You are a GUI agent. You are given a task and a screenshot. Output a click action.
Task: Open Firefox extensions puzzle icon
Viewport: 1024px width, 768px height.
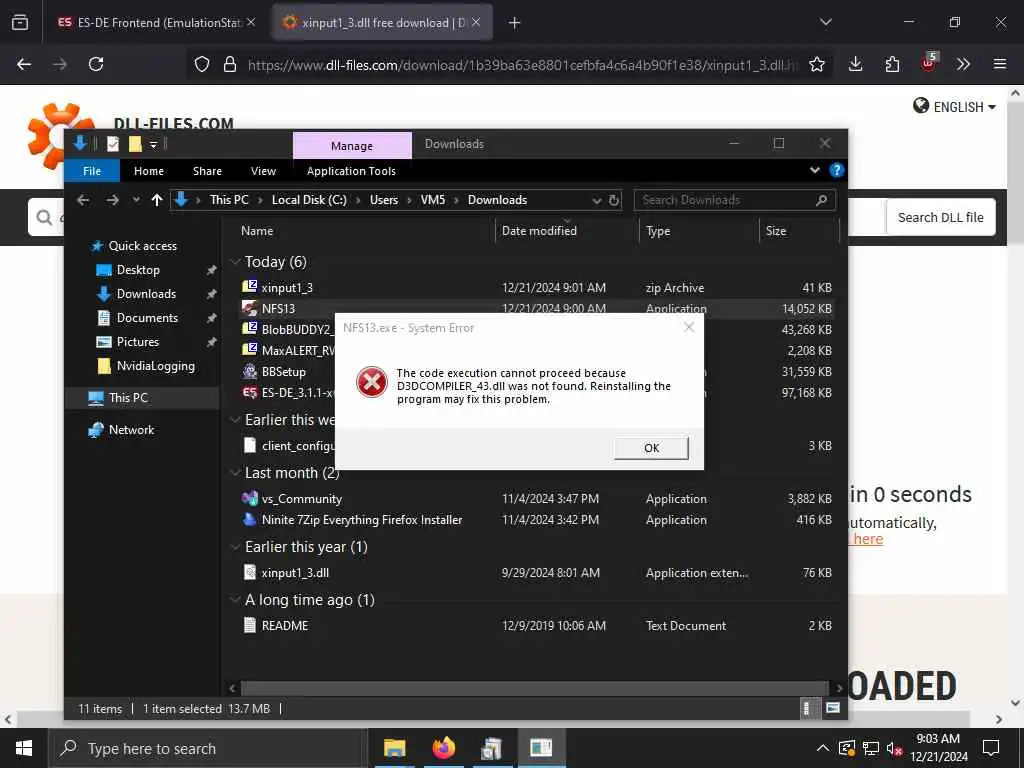point(892,64)
